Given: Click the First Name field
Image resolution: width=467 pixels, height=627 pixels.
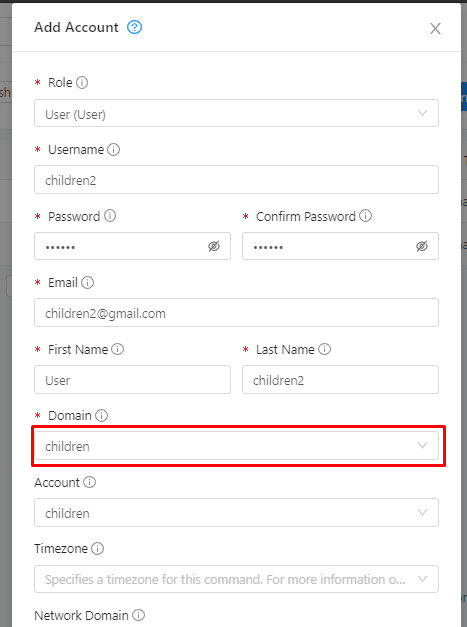Looking at the screenshot, I should 132,379.
